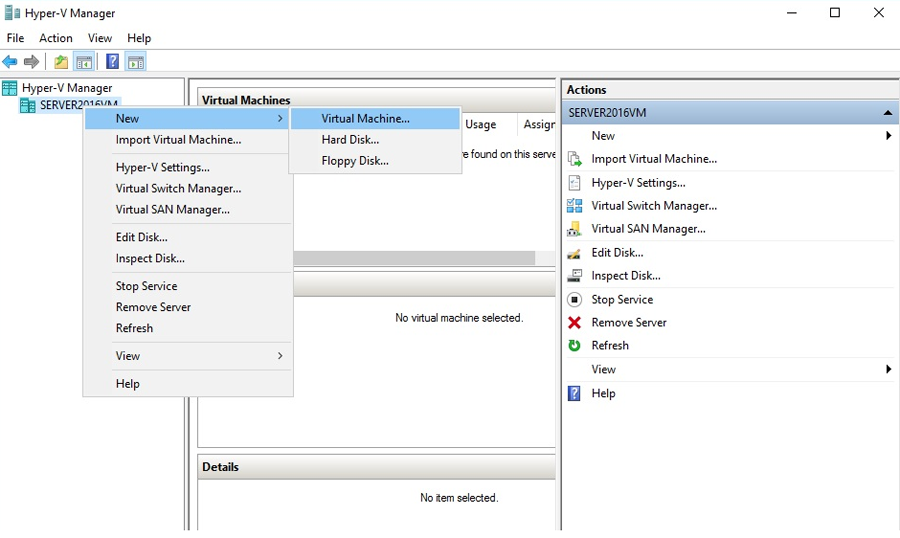Expand View submenu arrow in Actions pane

pyautogui.click(x=889, y=369)
